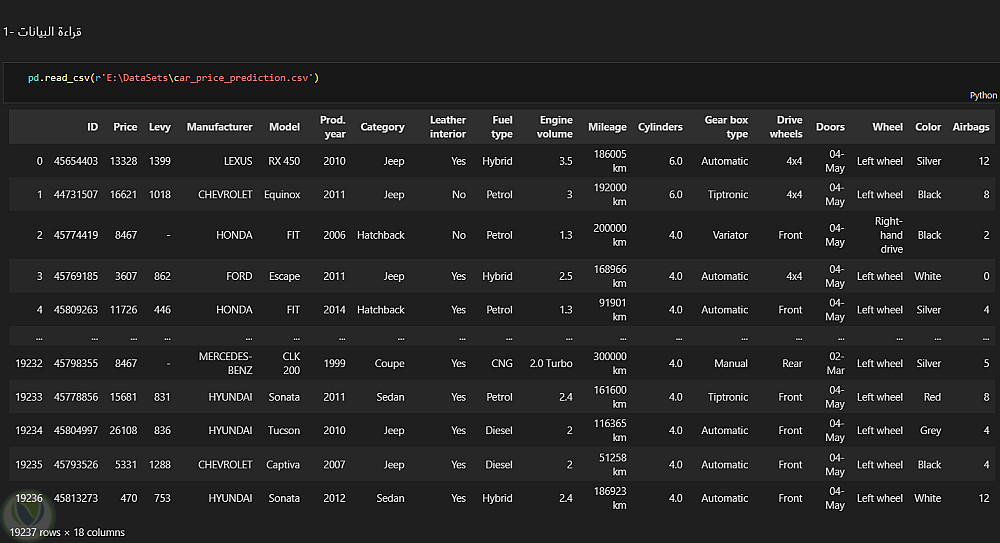1000x543 pixels.
Task: Click the ID cell 45654403
Action: [76, 161]
